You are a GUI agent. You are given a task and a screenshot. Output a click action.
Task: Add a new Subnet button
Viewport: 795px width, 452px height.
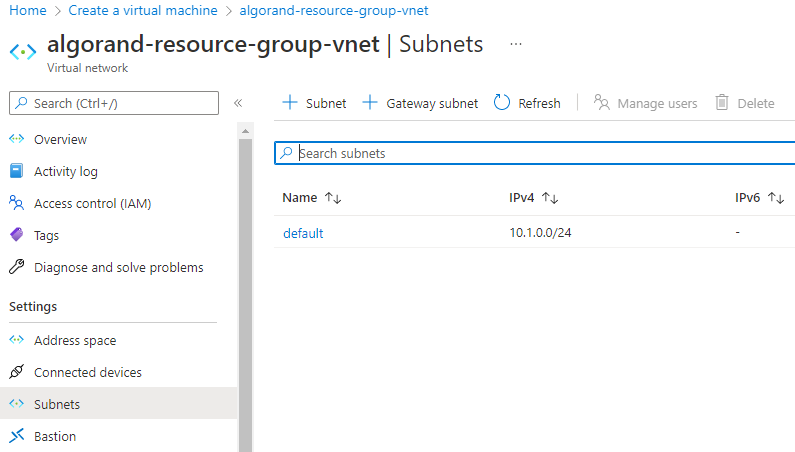[x=314, y=103]
